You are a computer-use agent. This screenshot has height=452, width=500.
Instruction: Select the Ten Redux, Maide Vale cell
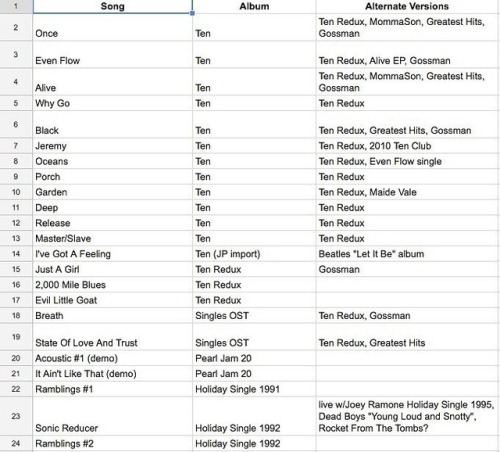(x=407, y=192)
